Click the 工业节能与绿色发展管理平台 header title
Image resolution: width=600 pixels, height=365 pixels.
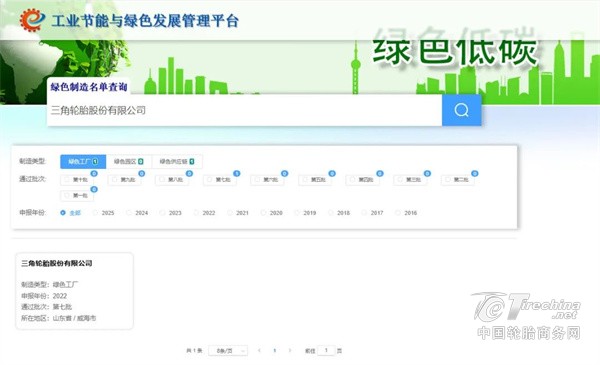point(145,21)
